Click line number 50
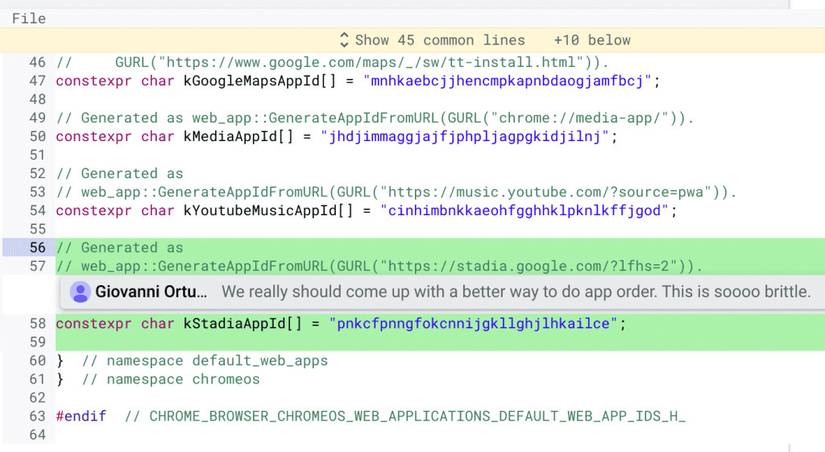Viewport: 825px width, 452px height. click(x=37, y=137)
